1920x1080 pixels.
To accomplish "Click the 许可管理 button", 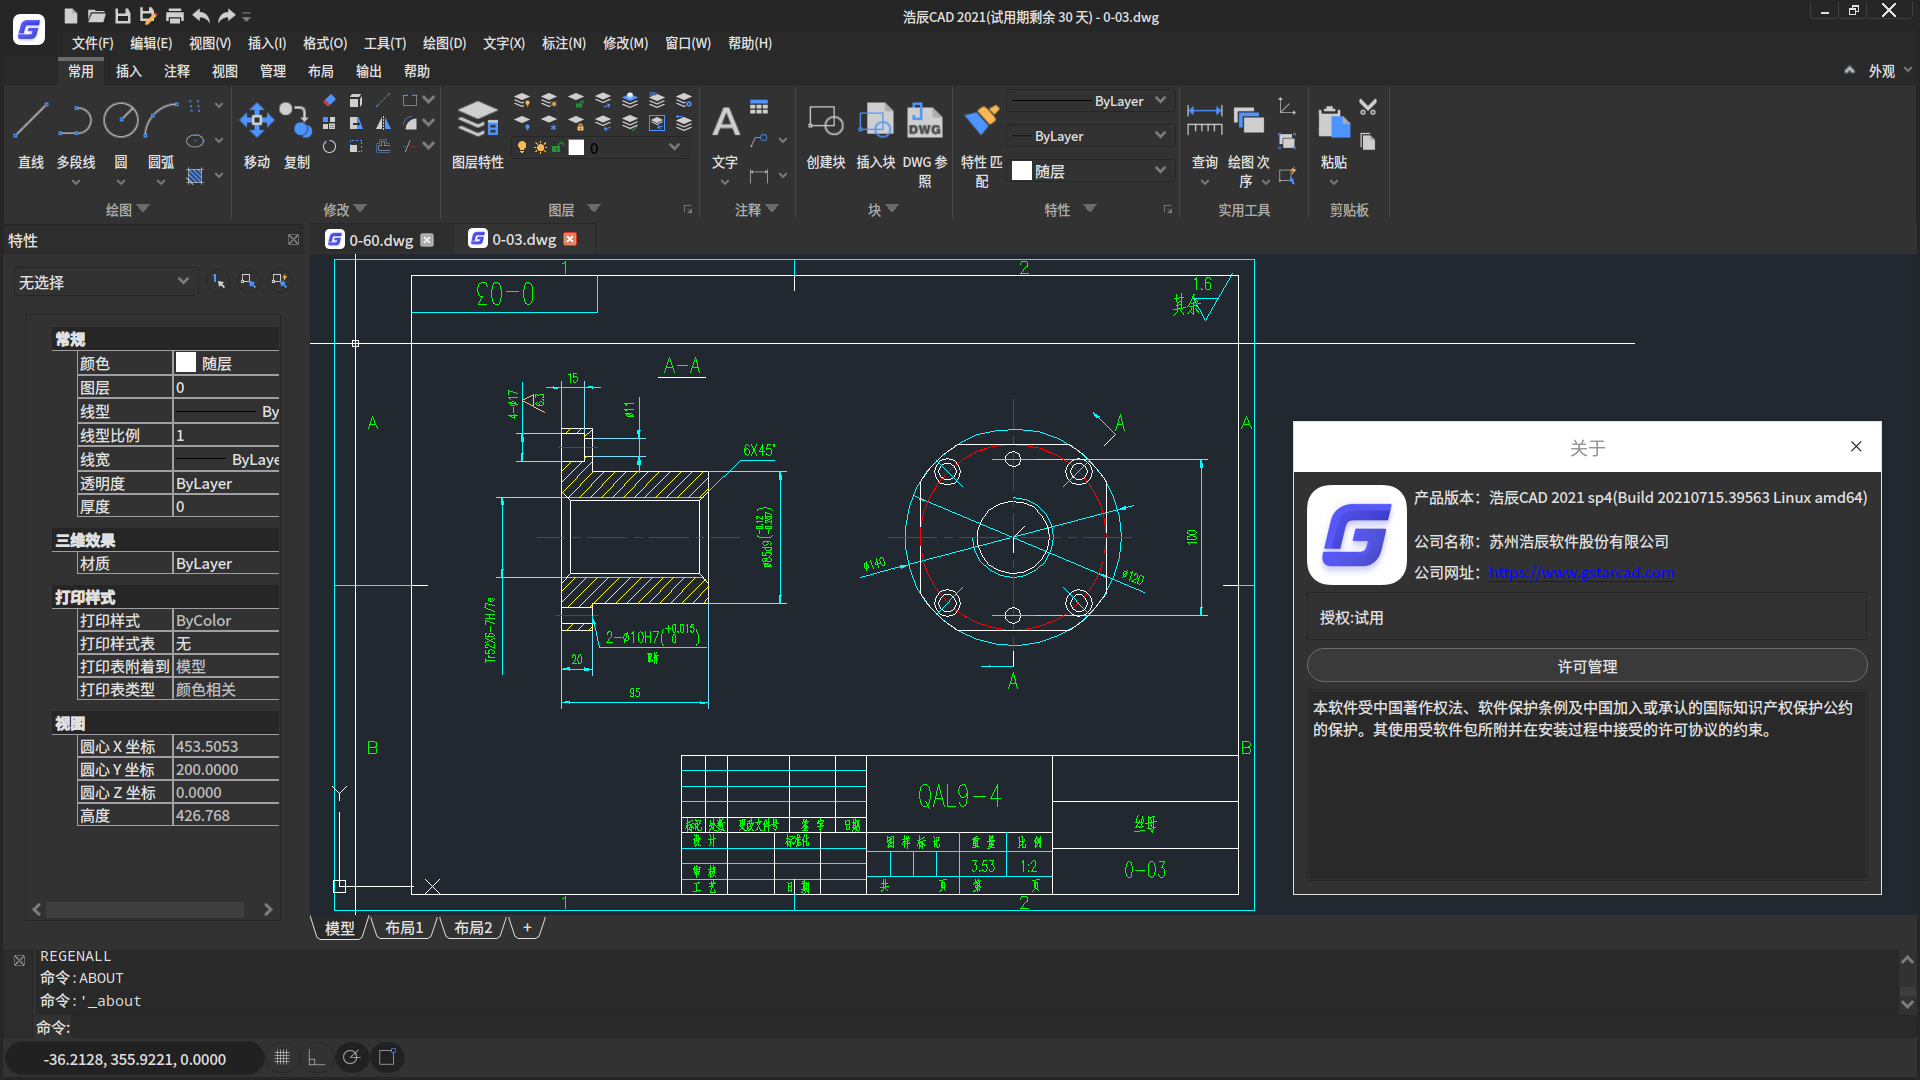I will [1586, 666].
